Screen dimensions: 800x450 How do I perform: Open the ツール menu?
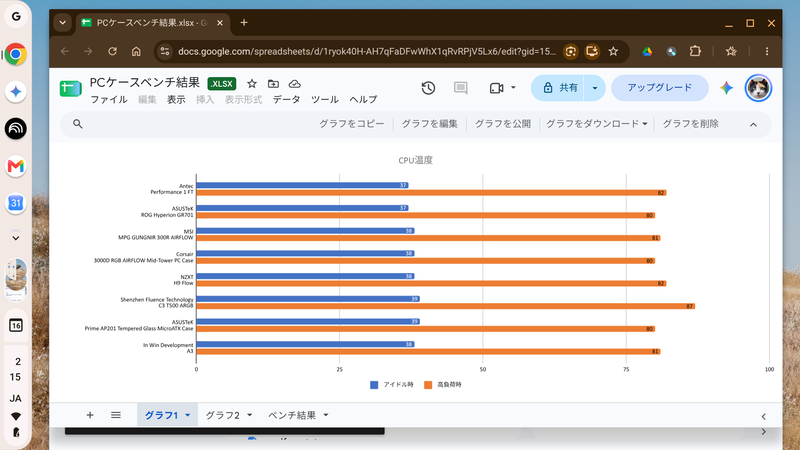(324, 99)
